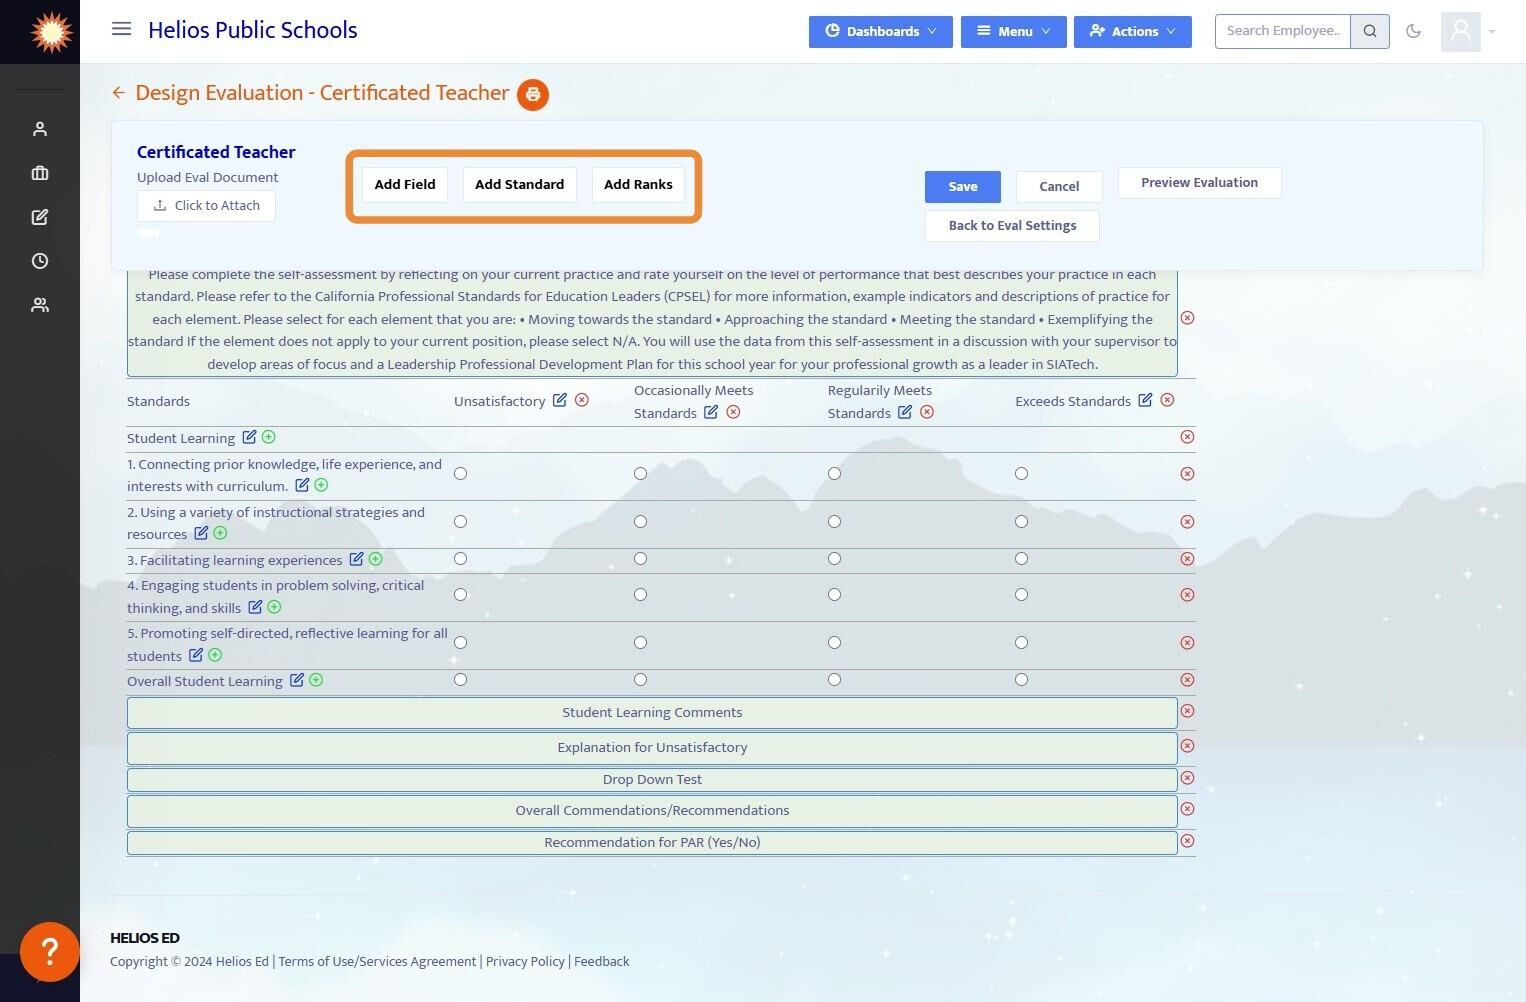The height and width of the screenshot is (1002, 1526).
Task: Cancel the evaluation edits
Action: click(x=1059, y=187)
